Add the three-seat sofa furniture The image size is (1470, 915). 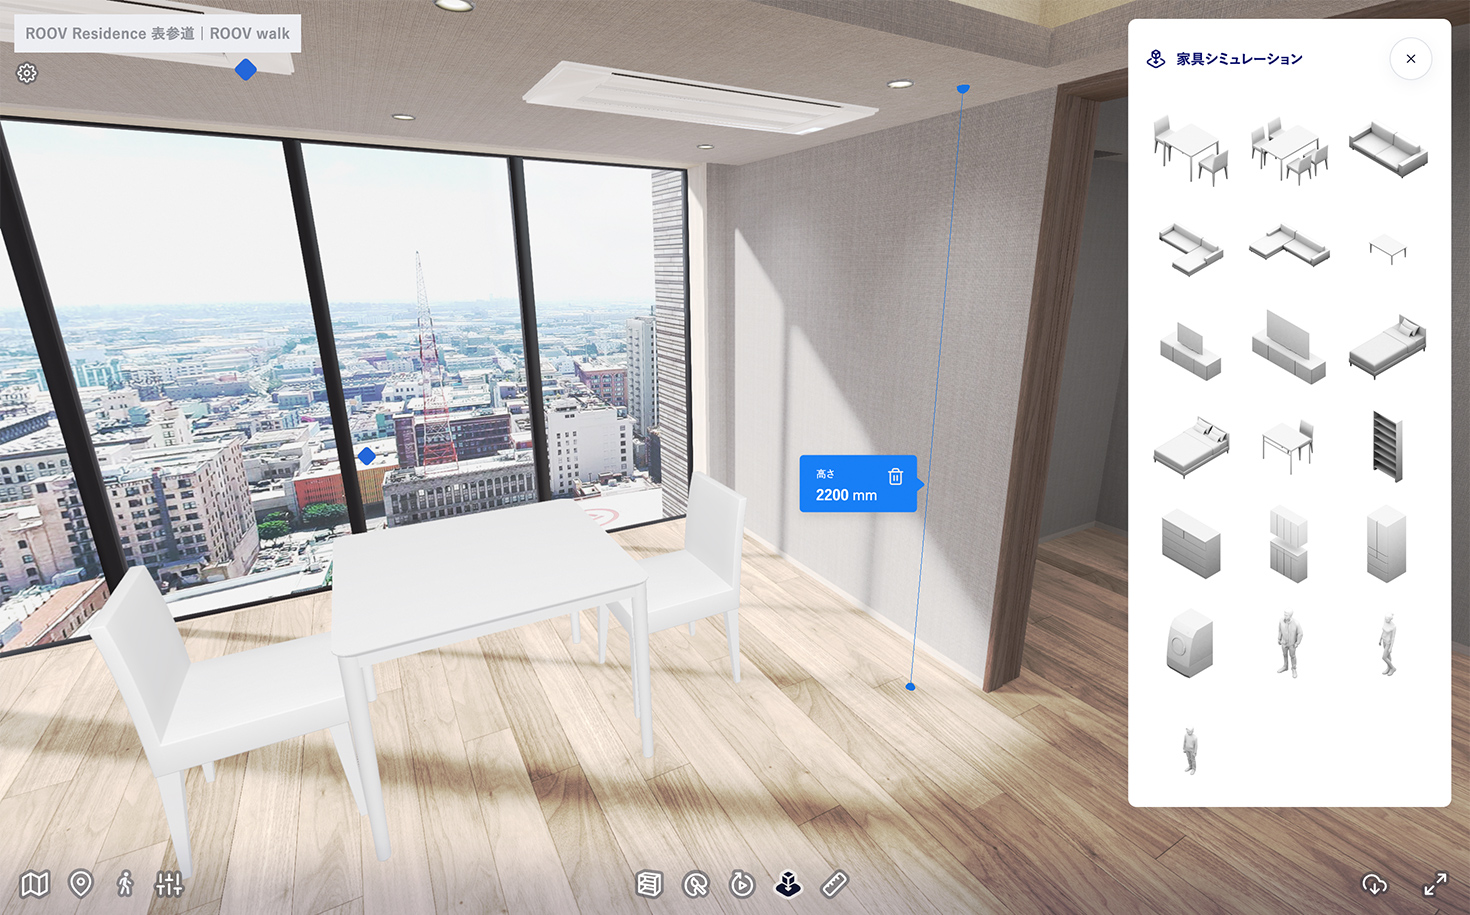[1387, 150]
